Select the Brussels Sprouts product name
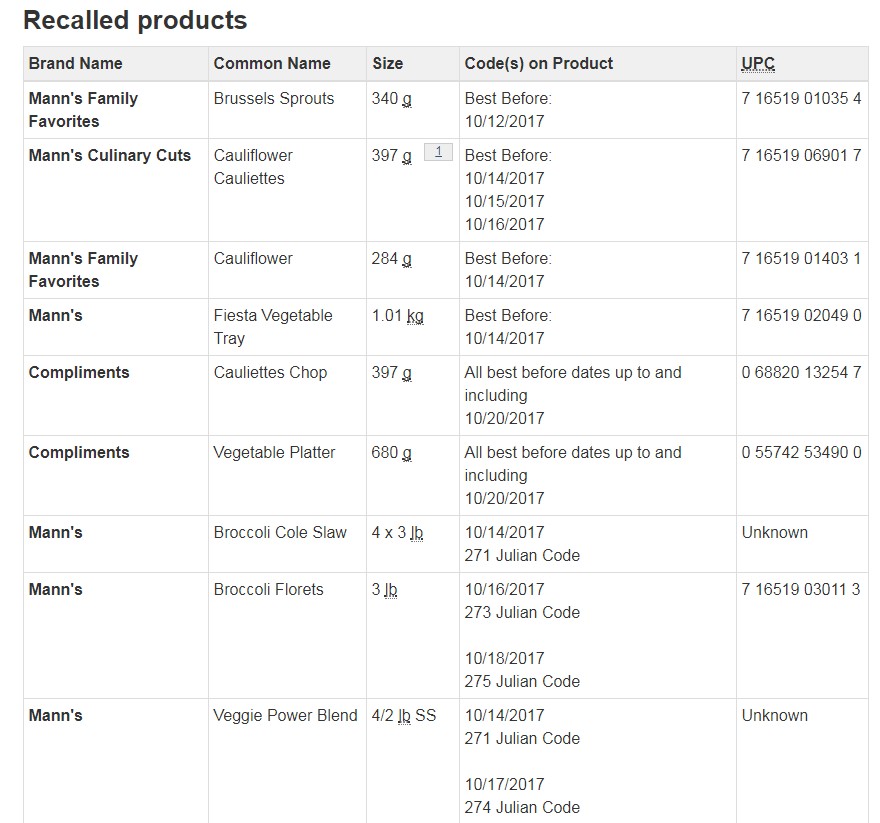Viewport: 880px width, 823px height. tap(274, 98)
